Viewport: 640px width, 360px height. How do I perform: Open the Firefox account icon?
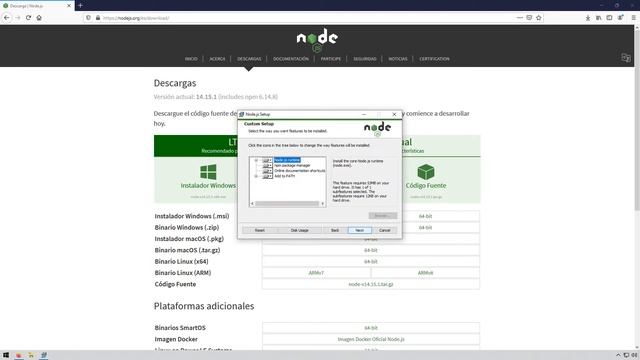coord(620,18)
